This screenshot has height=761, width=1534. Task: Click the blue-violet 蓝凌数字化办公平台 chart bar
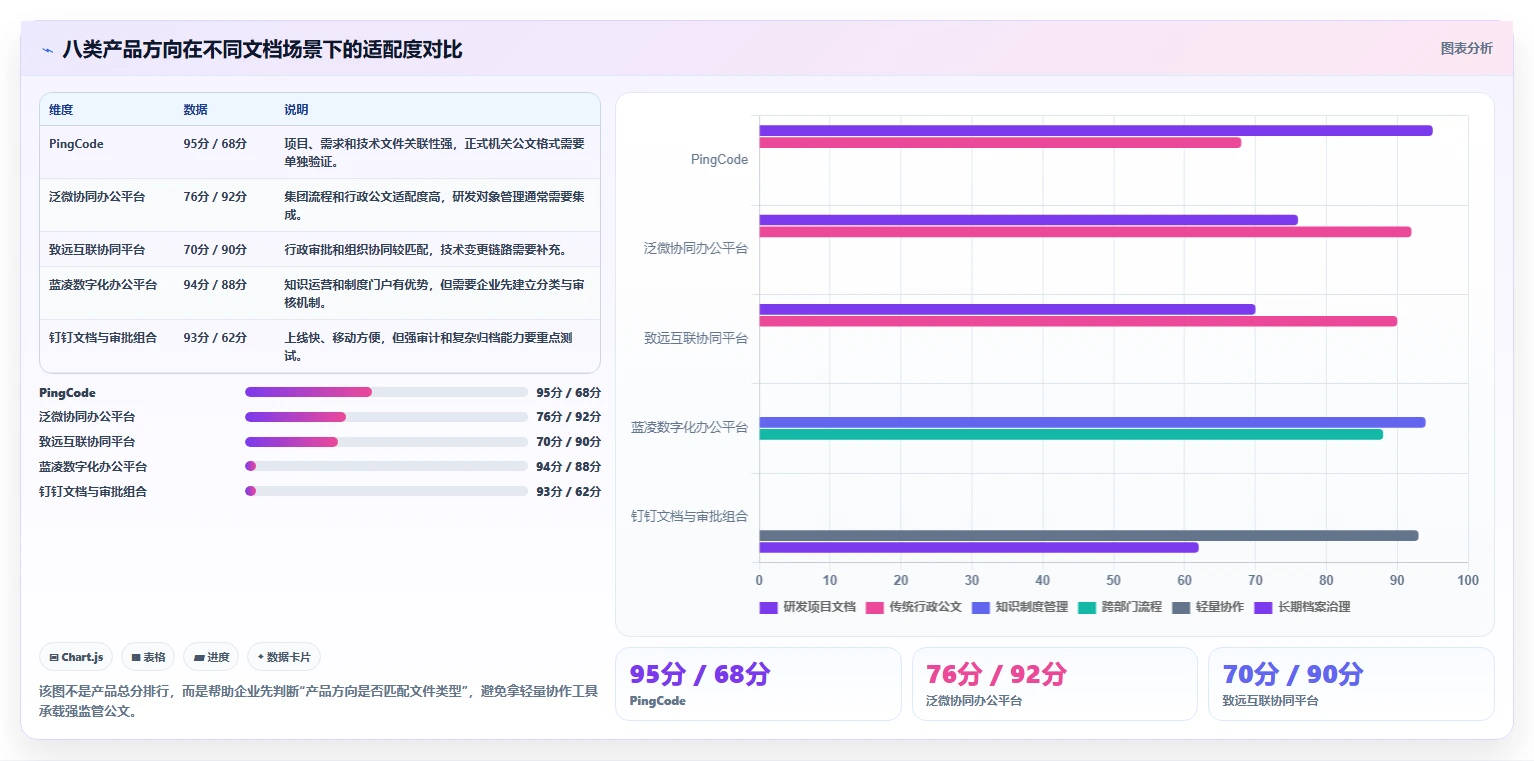tap(1092, 422)
